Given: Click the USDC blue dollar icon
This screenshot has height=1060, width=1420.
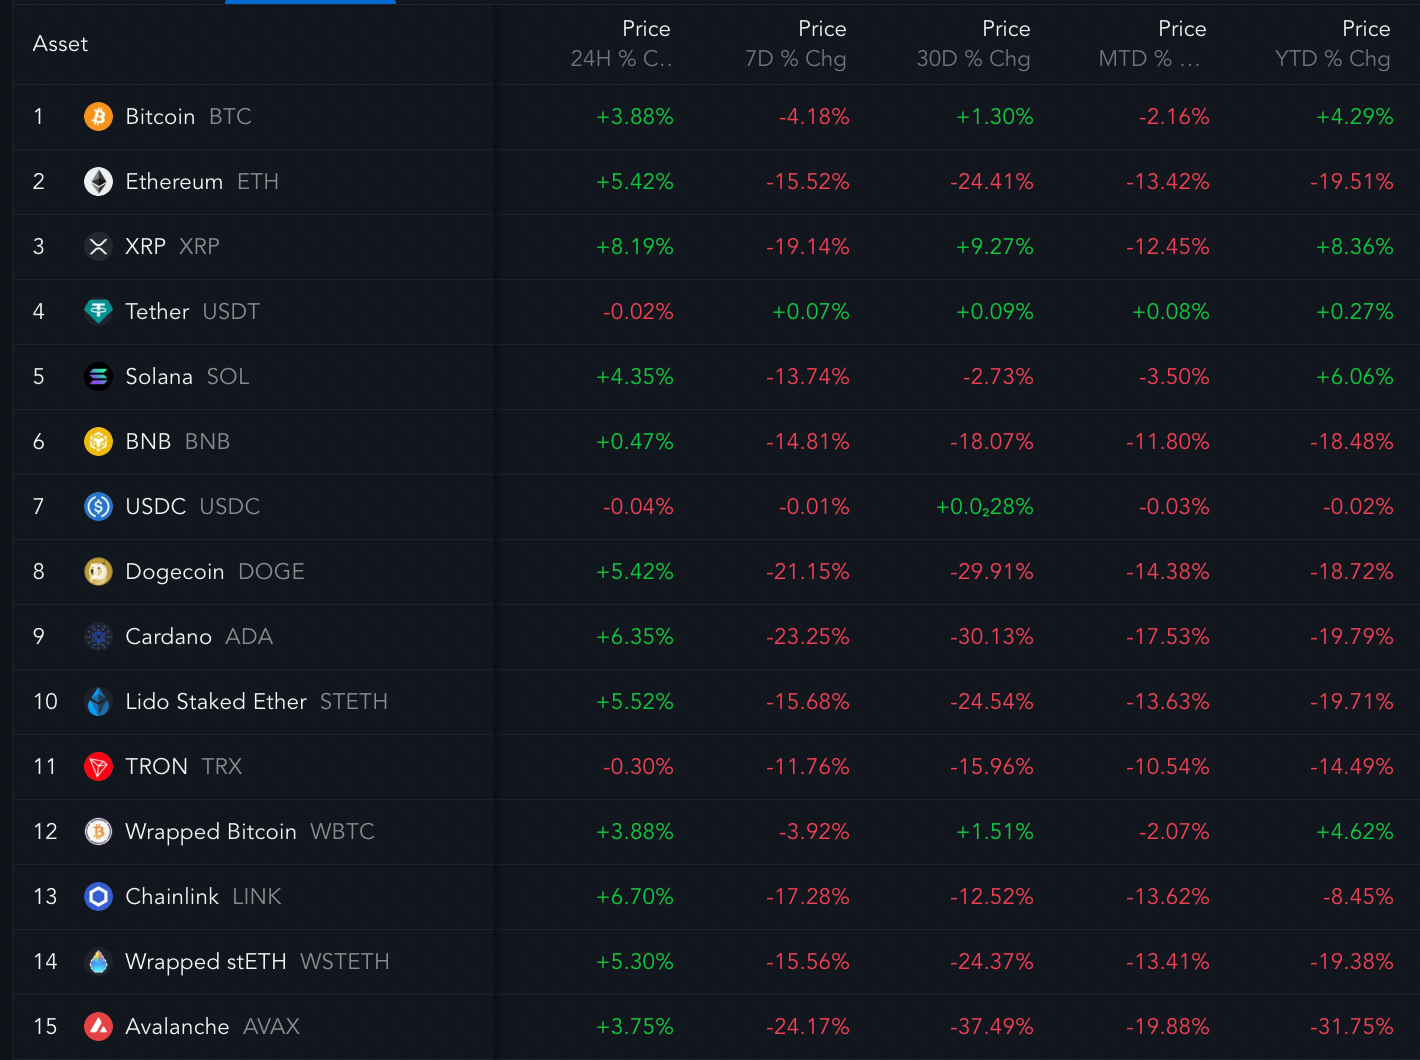Looking at the screenshot, I should tap(98, 507).
